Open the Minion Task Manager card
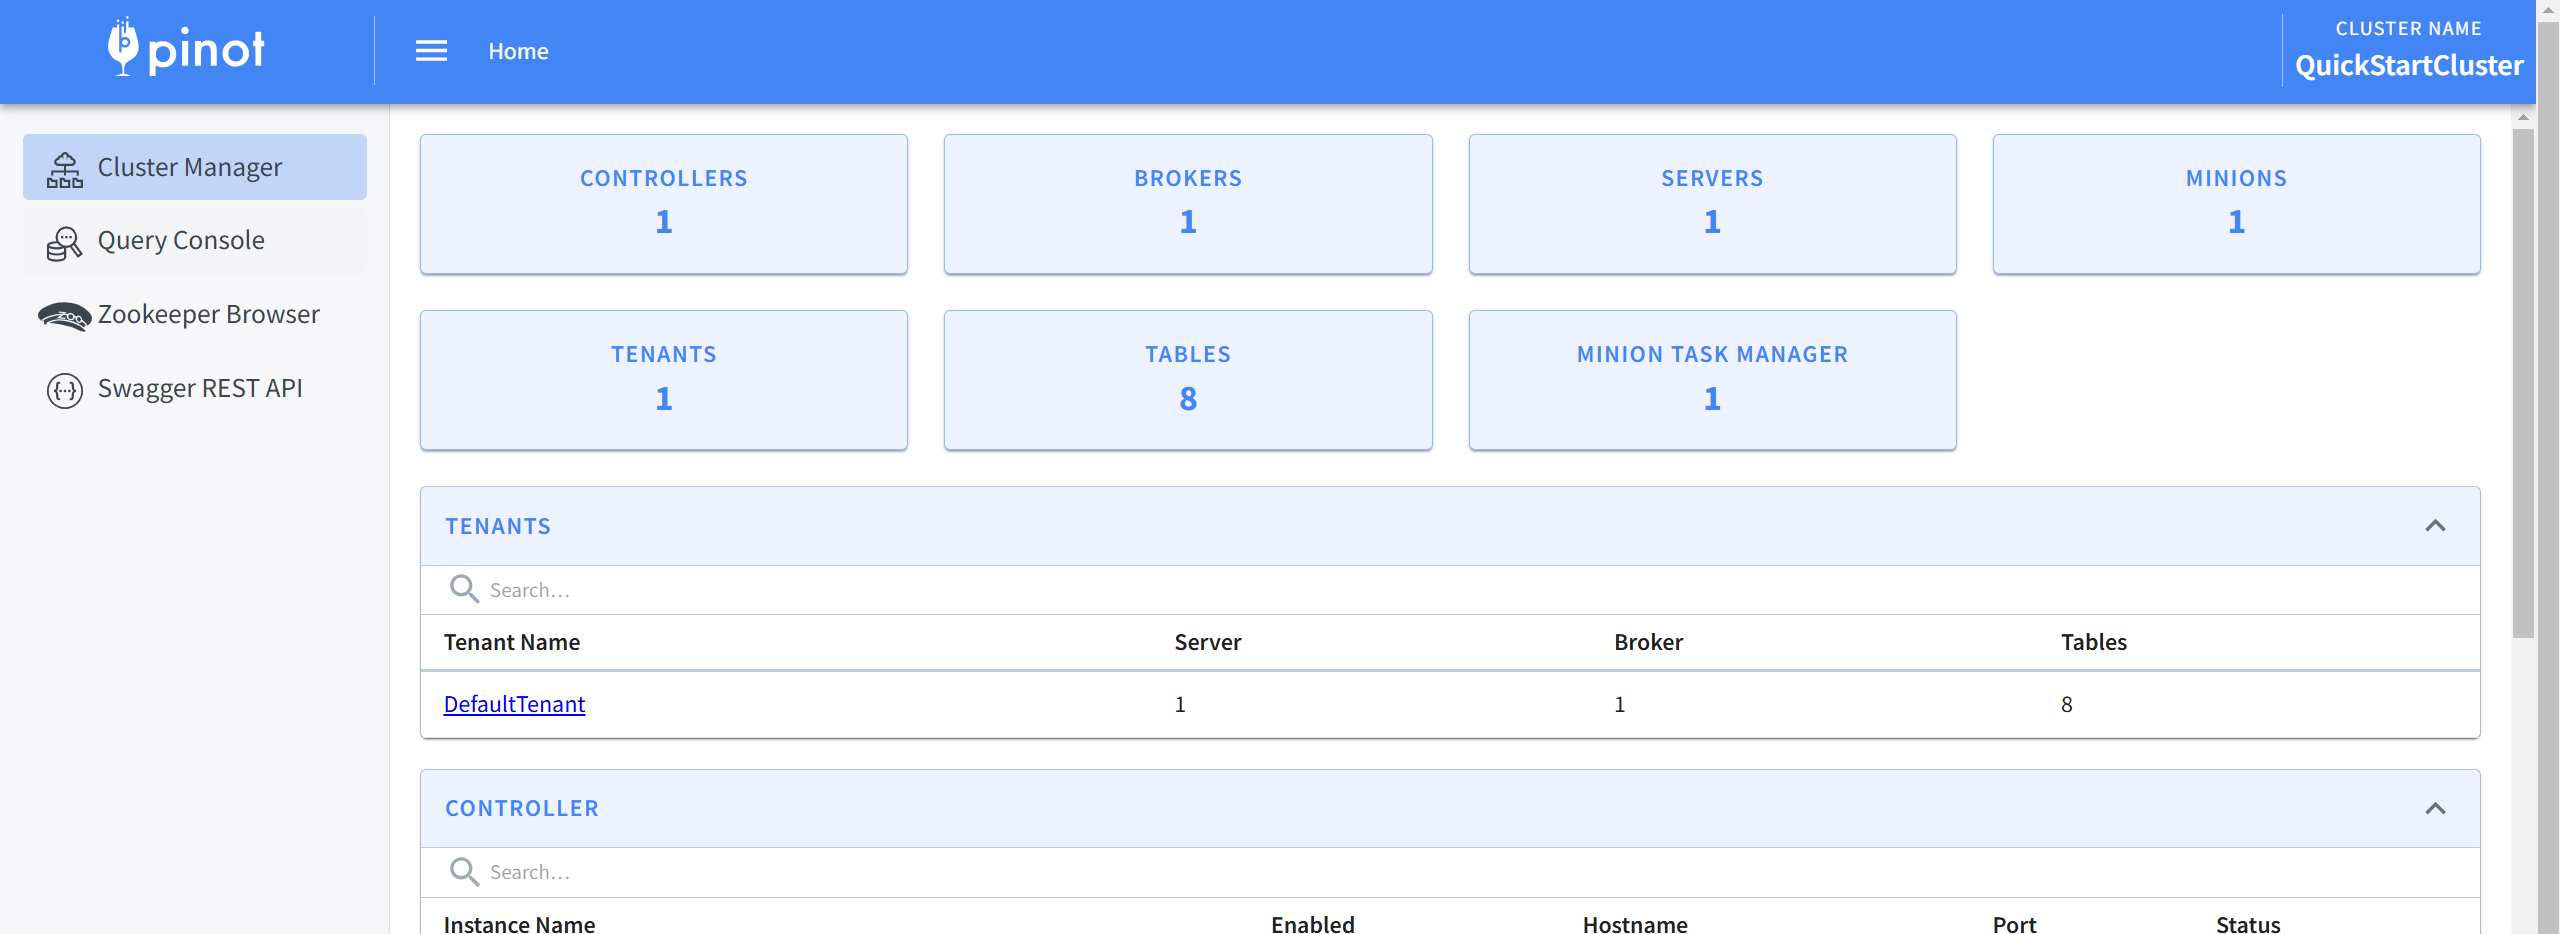Image resolution: width=2560 pixels, height=934 pixels. (1712, 380)
